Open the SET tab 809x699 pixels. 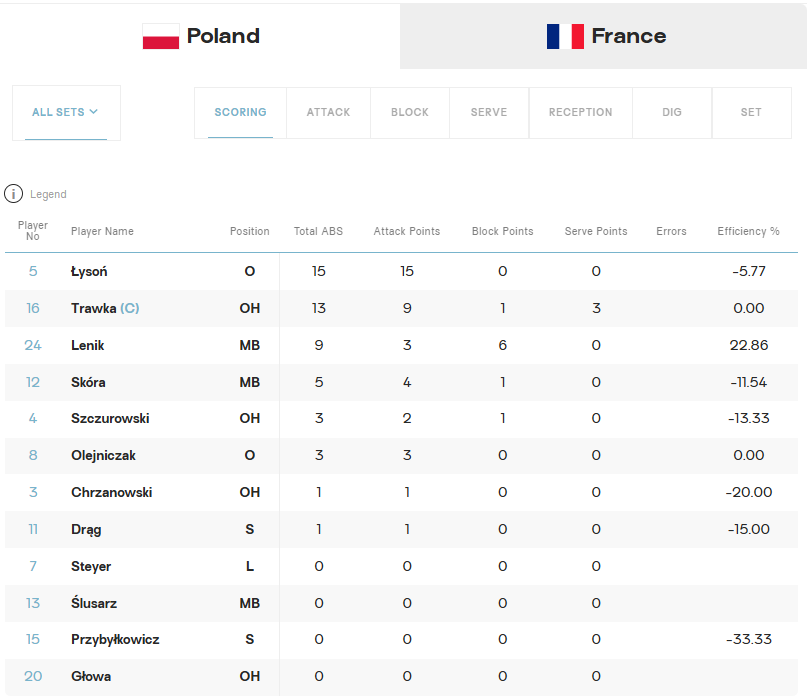tap(751, 112)
